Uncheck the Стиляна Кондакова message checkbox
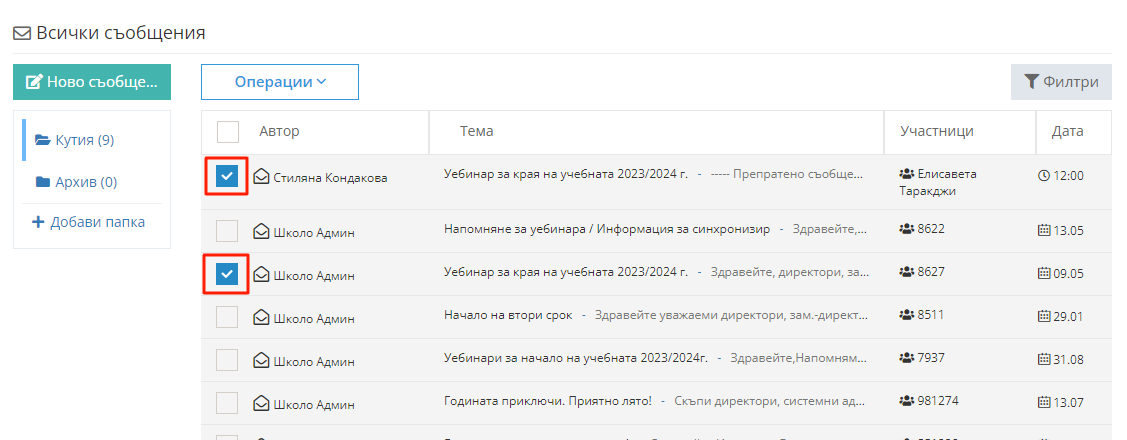The width and height of the screenshot is (1127, 440). (x=227, y=177)
